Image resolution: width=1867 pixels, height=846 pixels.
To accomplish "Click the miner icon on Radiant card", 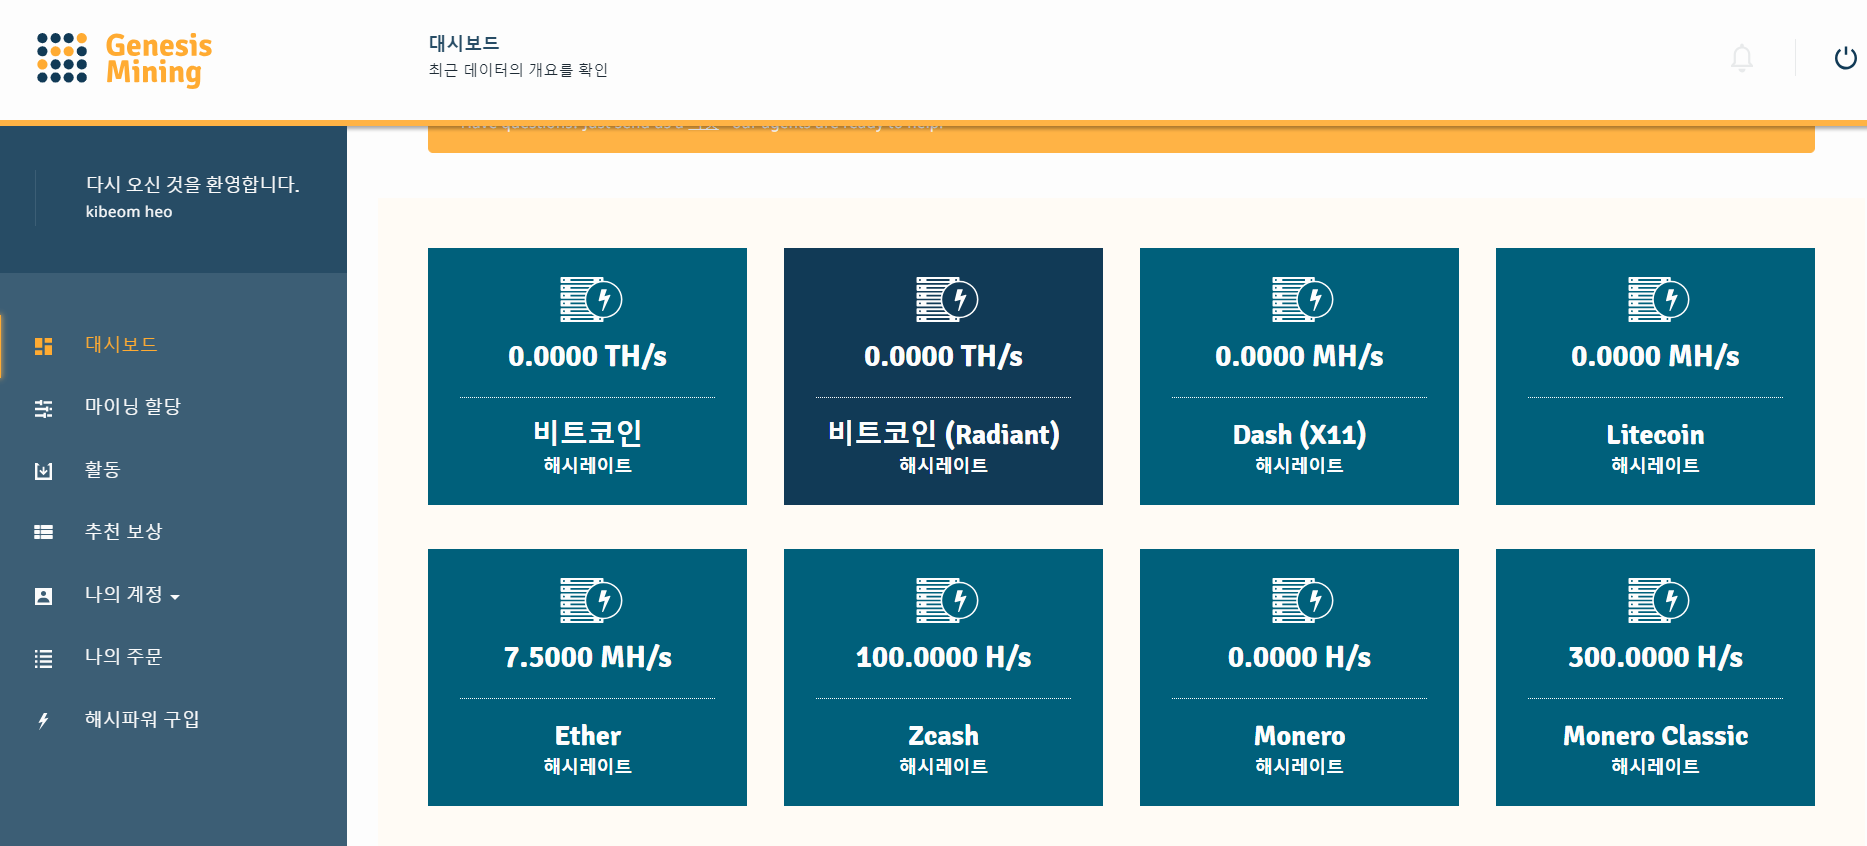I will [x=946, y=299].
